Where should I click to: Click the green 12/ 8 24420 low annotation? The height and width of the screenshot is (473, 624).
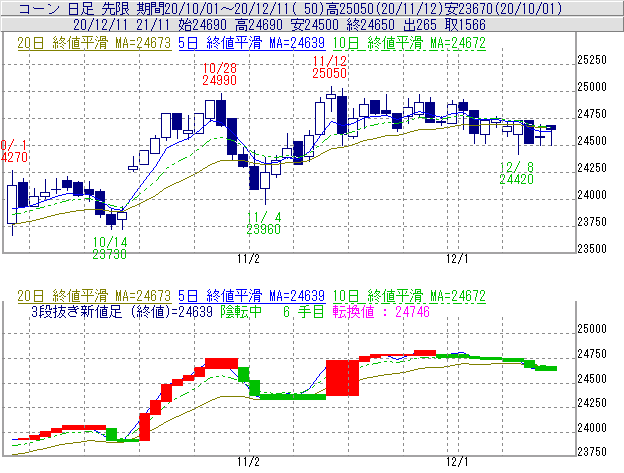(x=517, y=173)
